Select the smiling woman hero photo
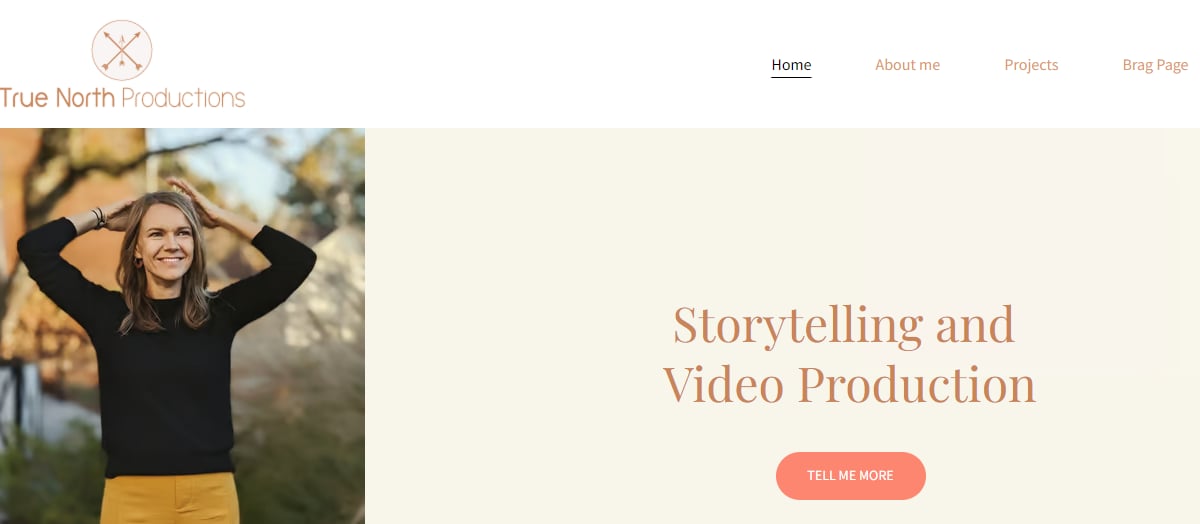Screen dimensions: 1200x524 [182, 326]
